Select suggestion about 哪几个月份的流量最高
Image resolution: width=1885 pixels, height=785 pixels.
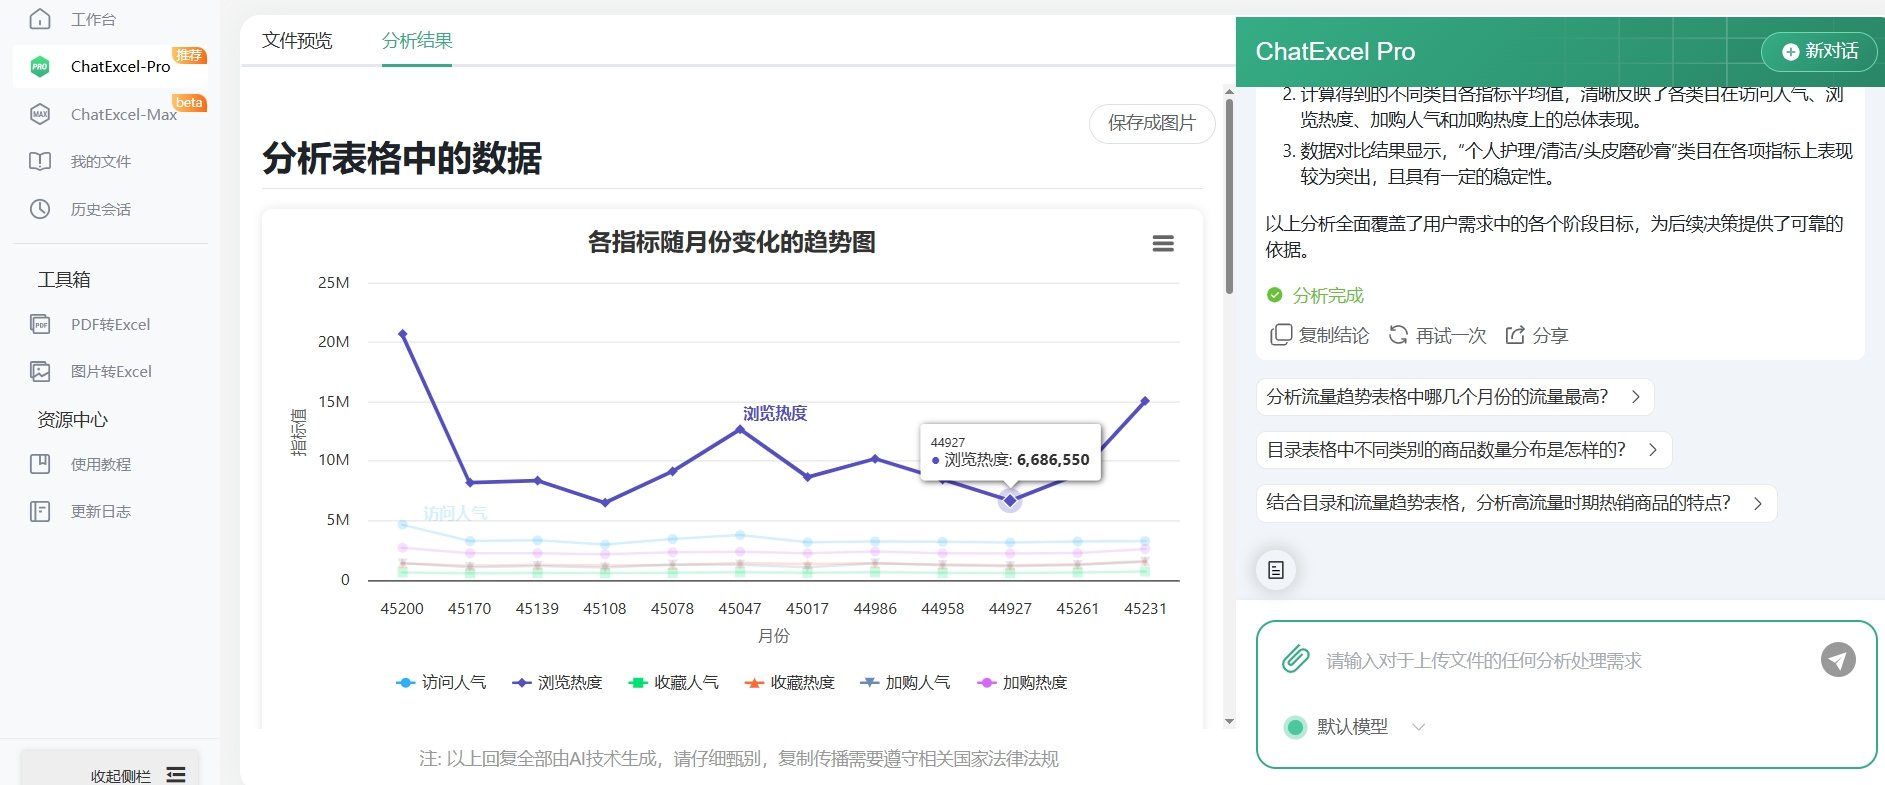1453,397
